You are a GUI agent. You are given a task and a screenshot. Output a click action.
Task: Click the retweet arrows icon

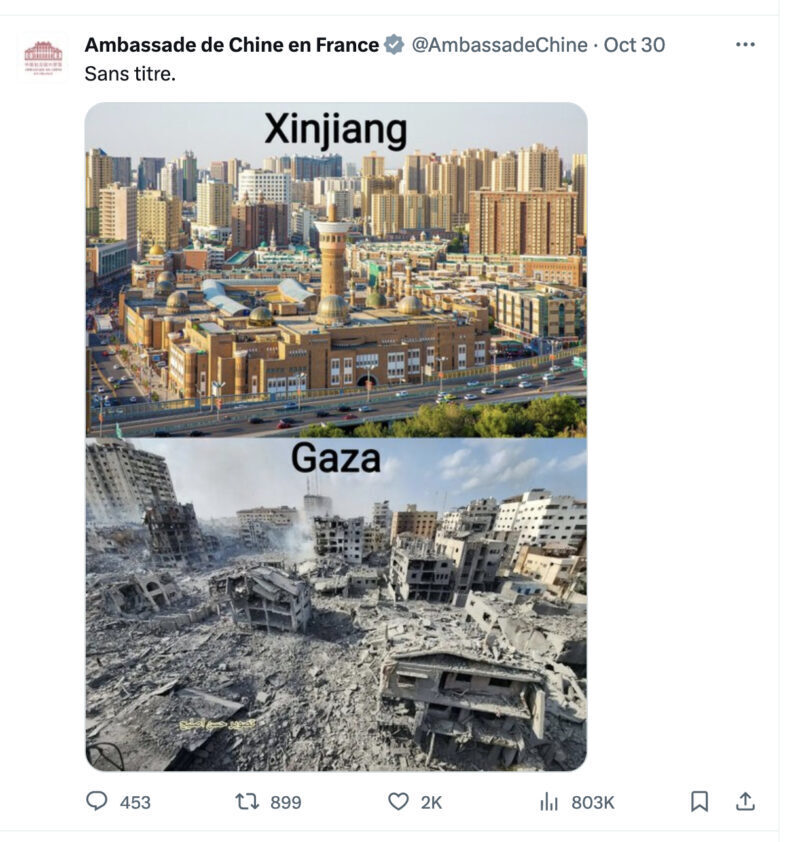[x=248, y=802]
